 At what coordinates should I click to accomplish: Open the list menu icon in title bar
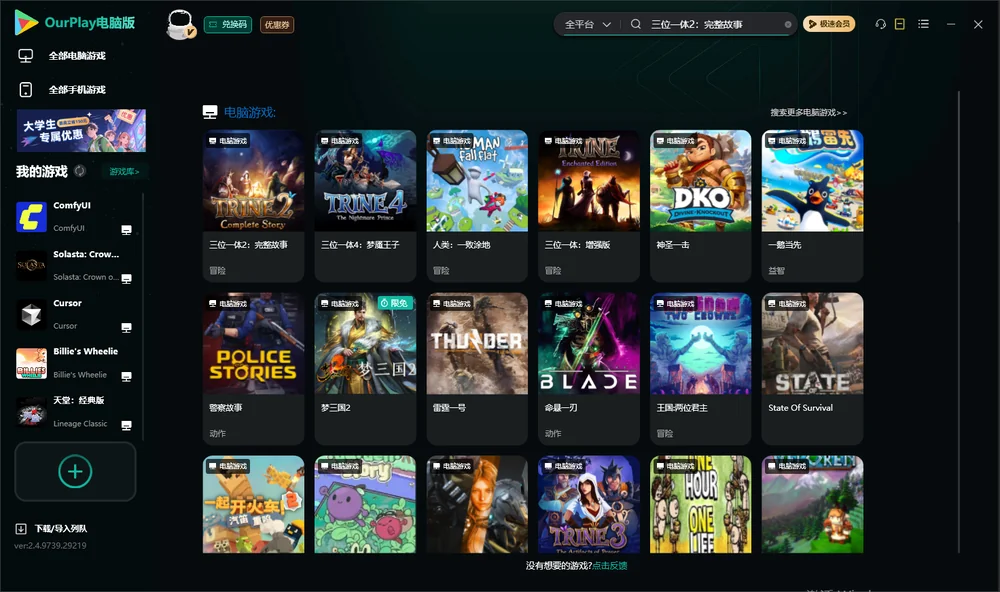coord(923,24)
